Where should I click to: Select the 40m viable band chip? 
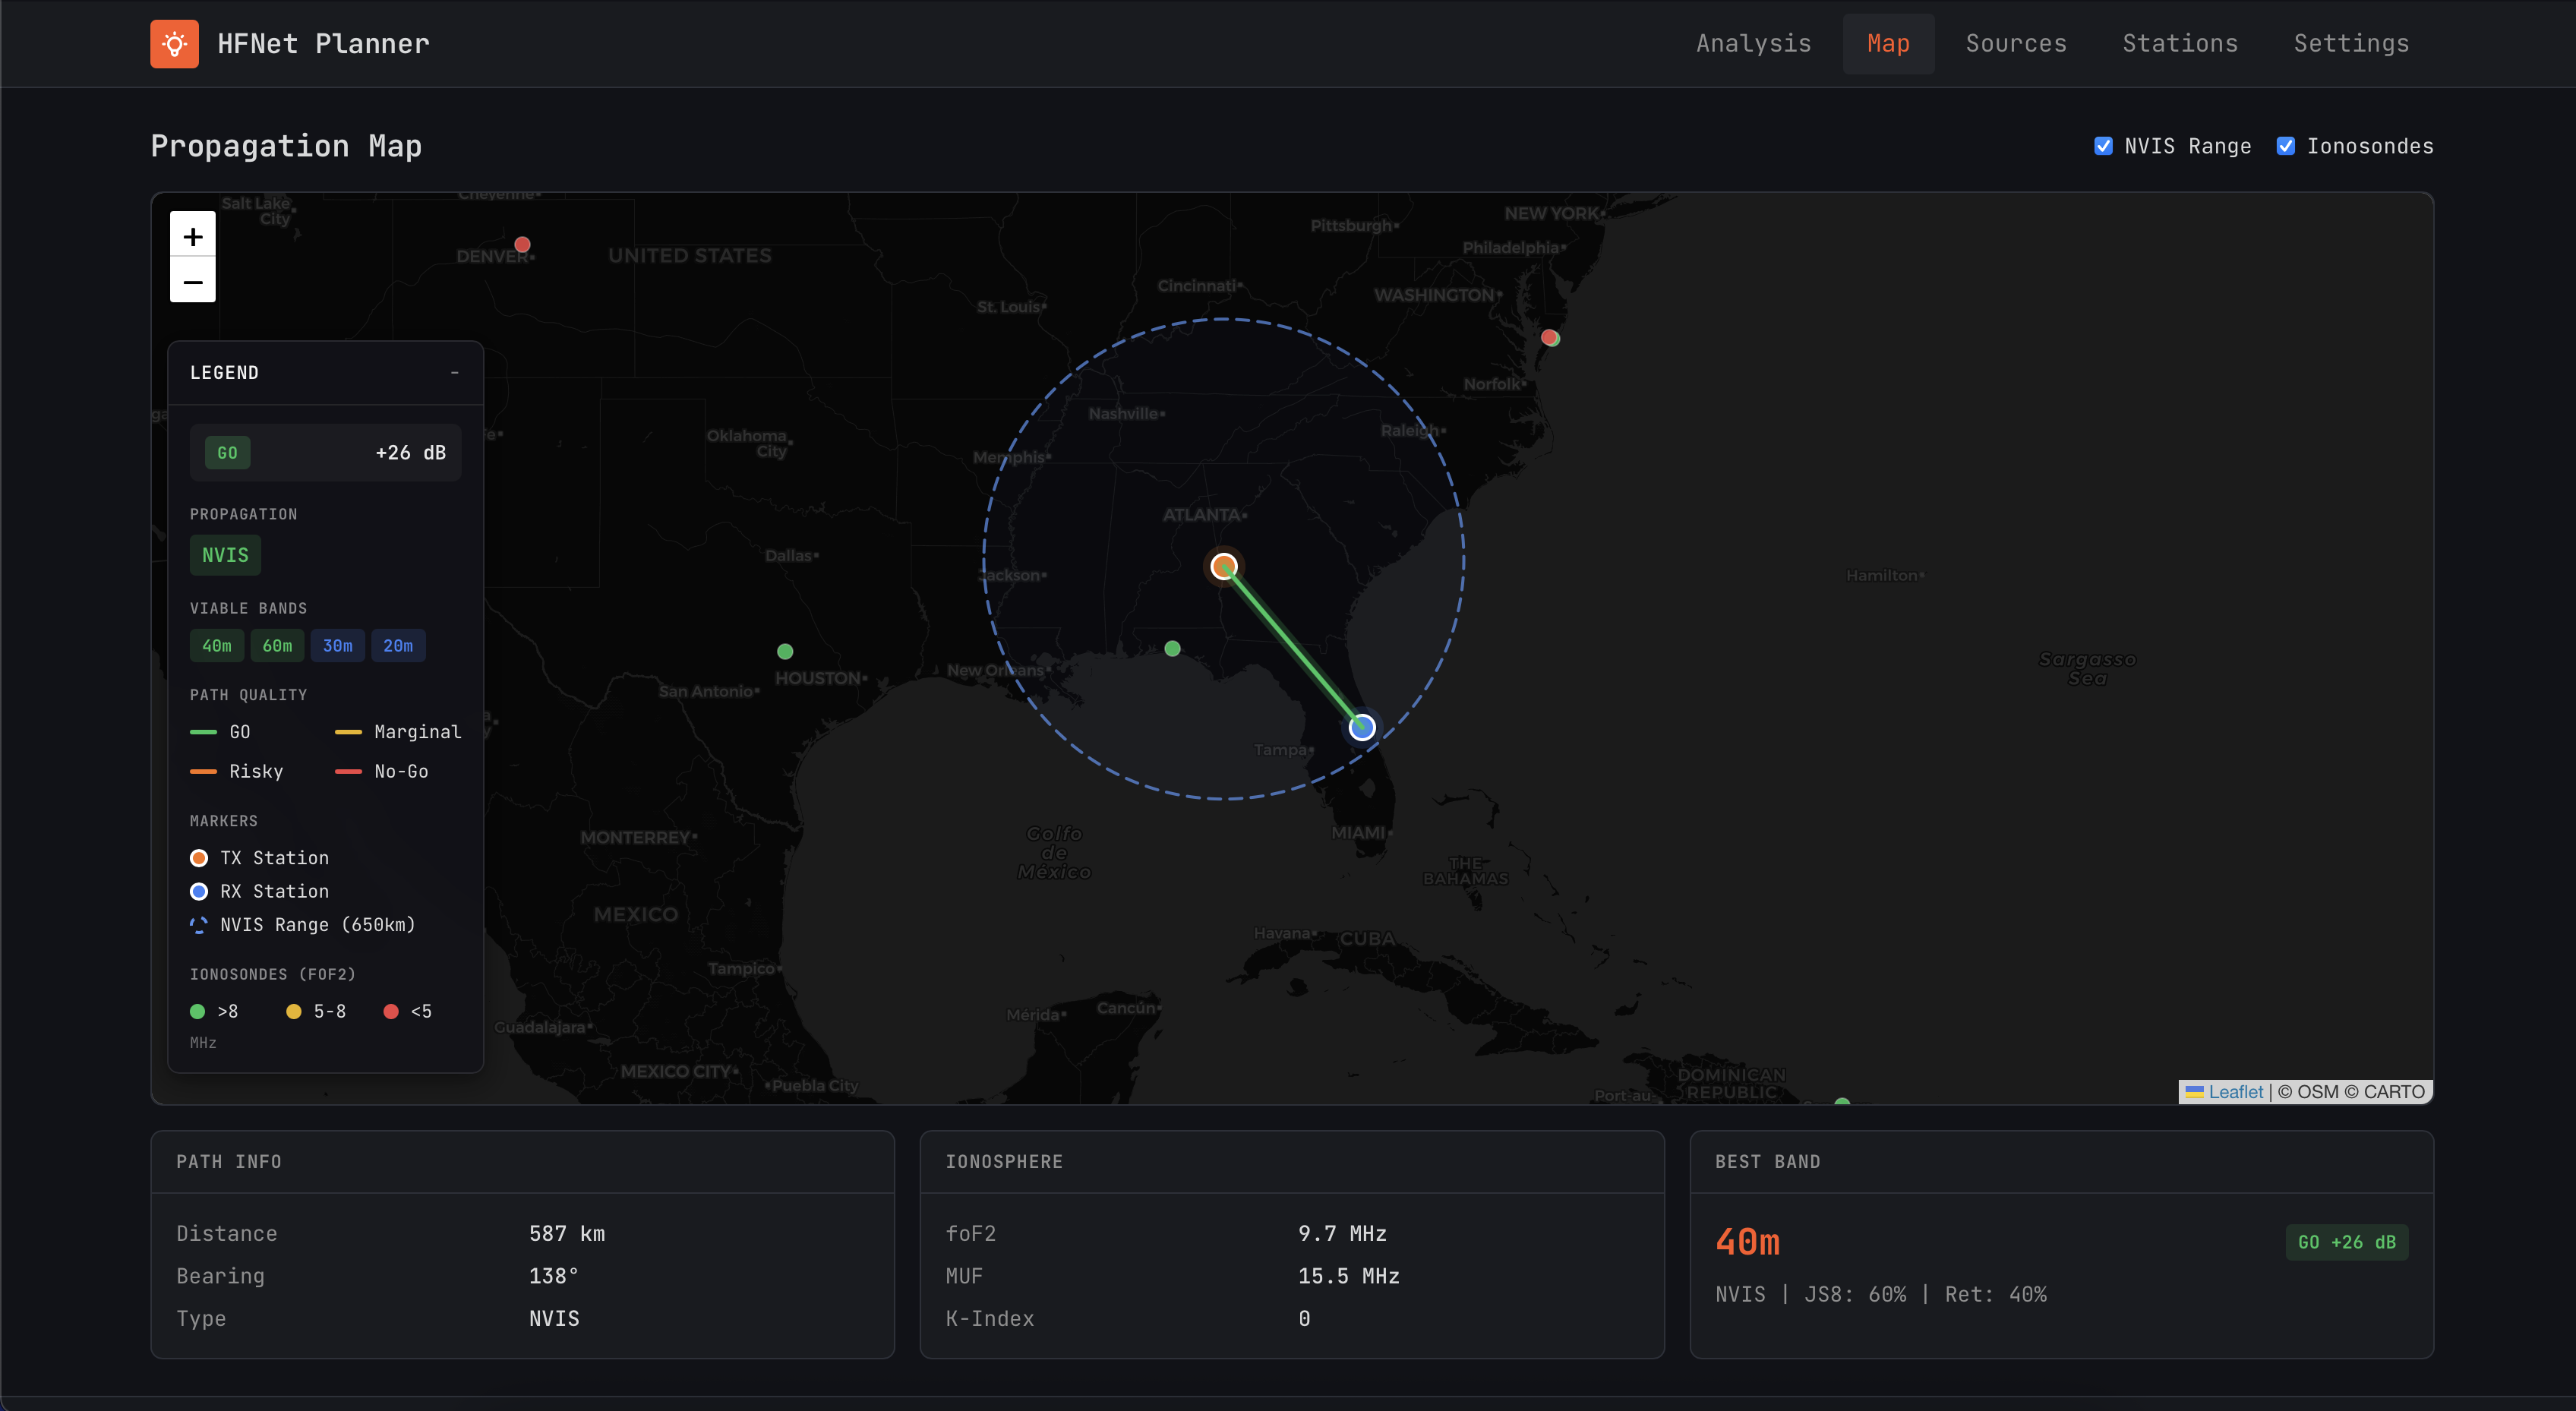tap(217, 646)
